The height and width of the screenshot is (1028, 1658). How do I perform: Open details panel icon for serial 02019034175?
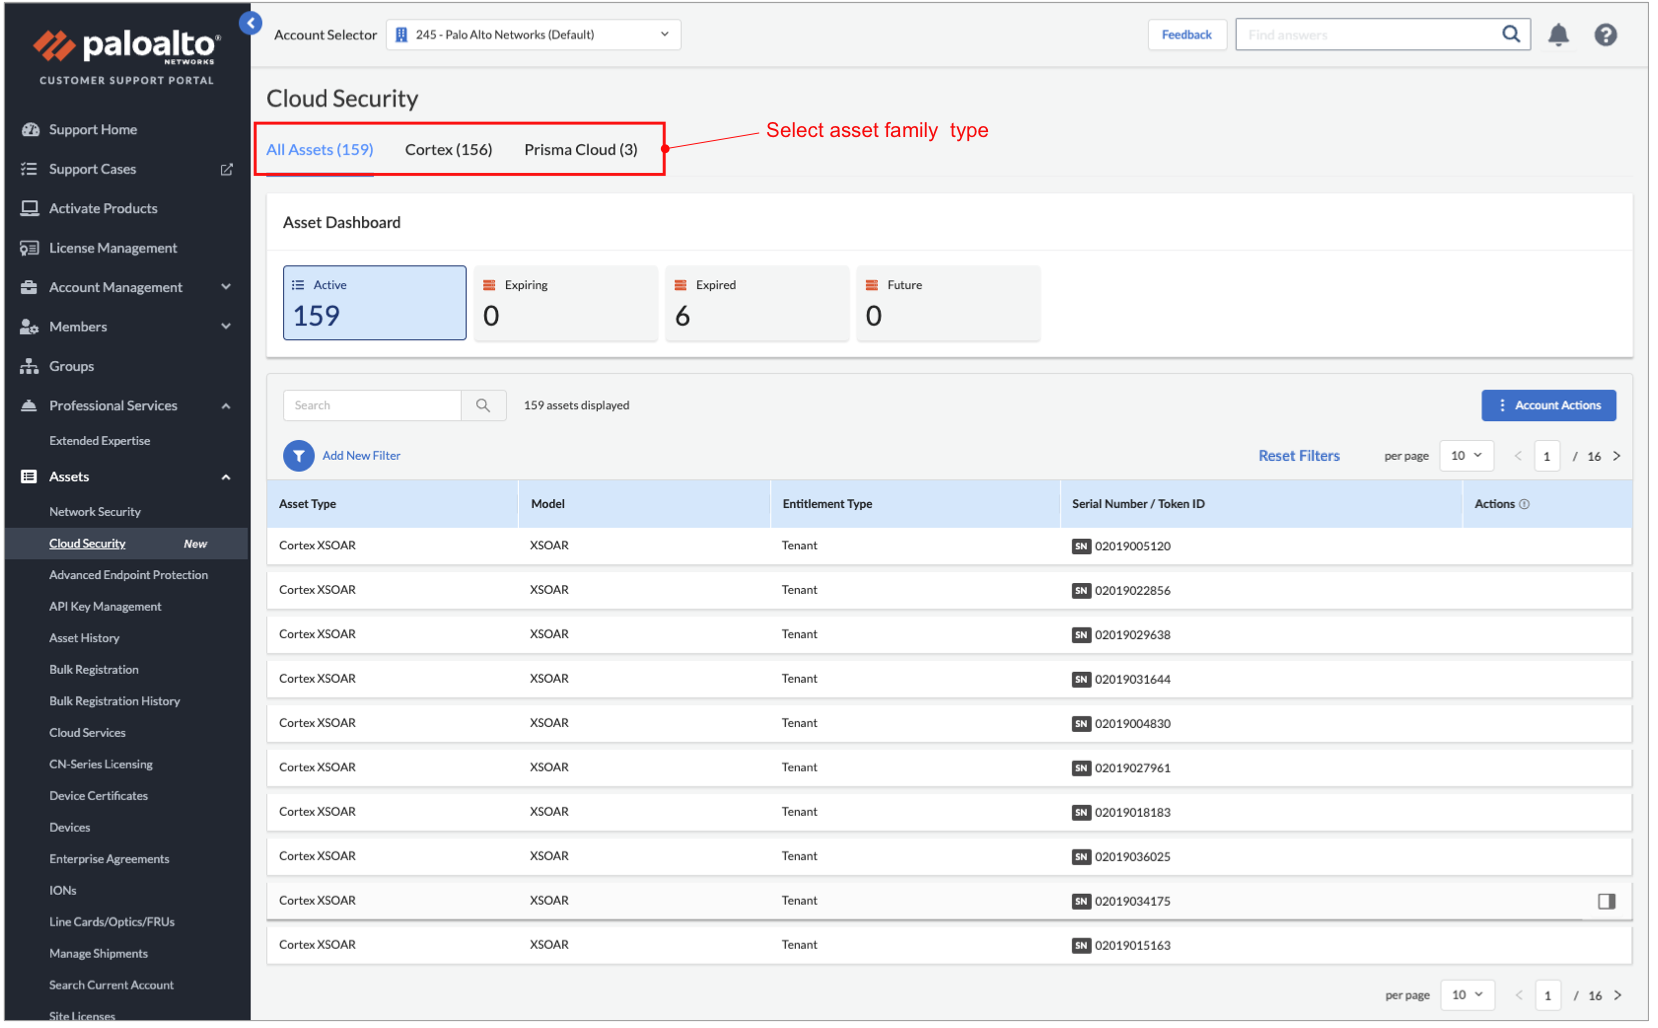click(1606, 901)
